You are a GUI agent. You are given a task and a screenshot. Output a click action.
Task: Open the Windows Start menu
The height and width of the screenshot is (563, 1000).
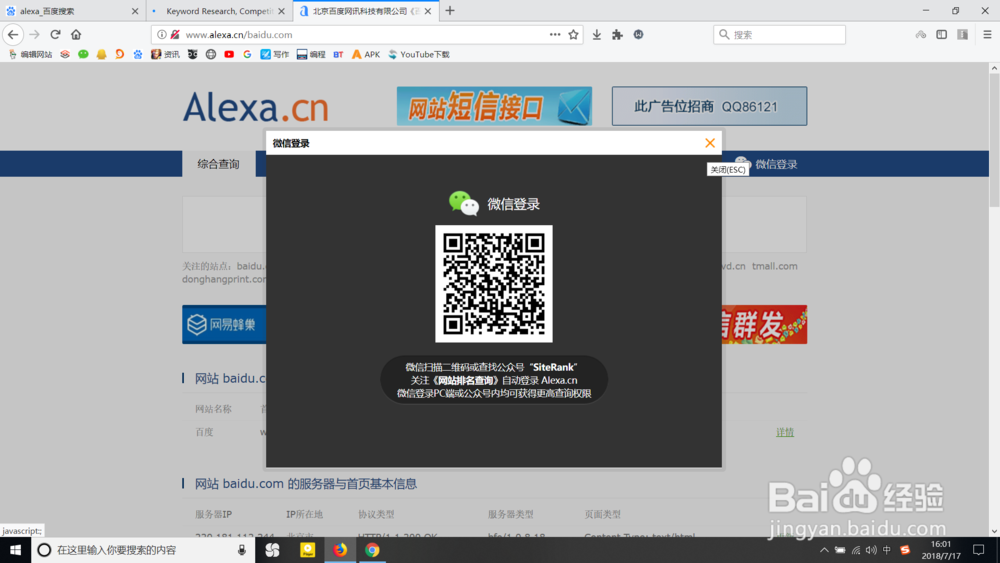tap(15, 550)
